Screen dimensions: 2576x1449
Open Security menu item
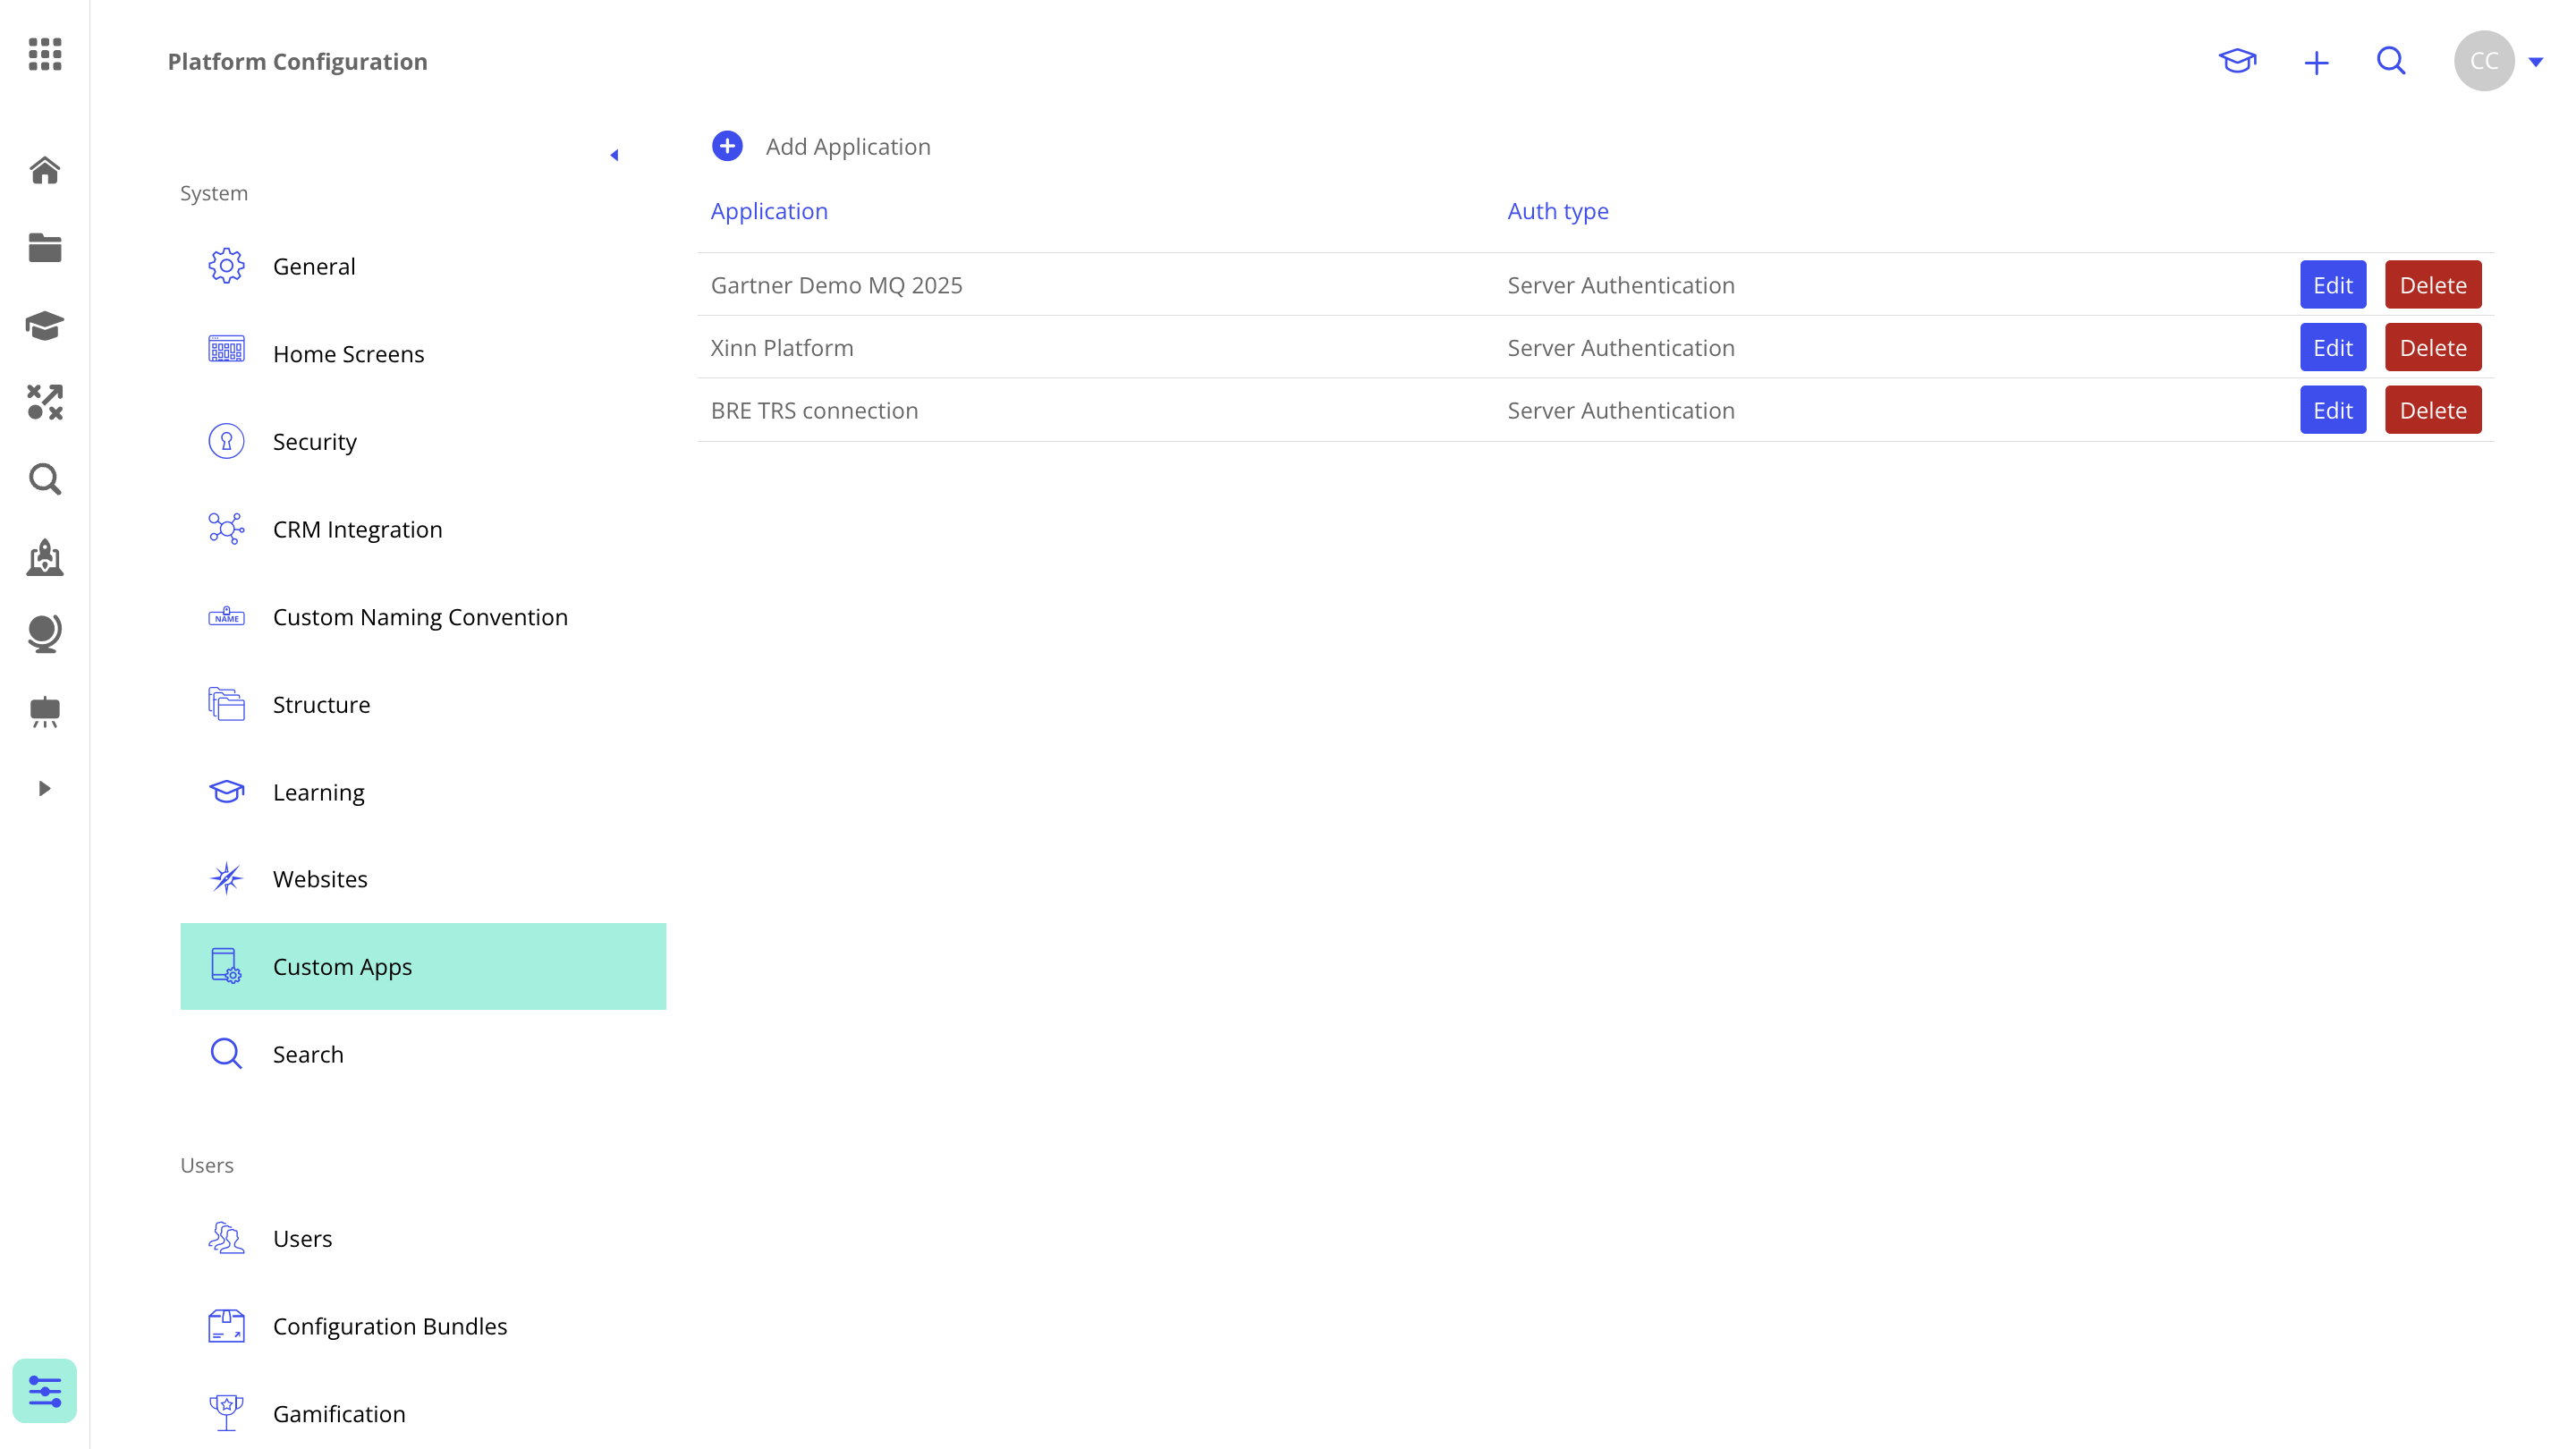[x=423, y=441]
